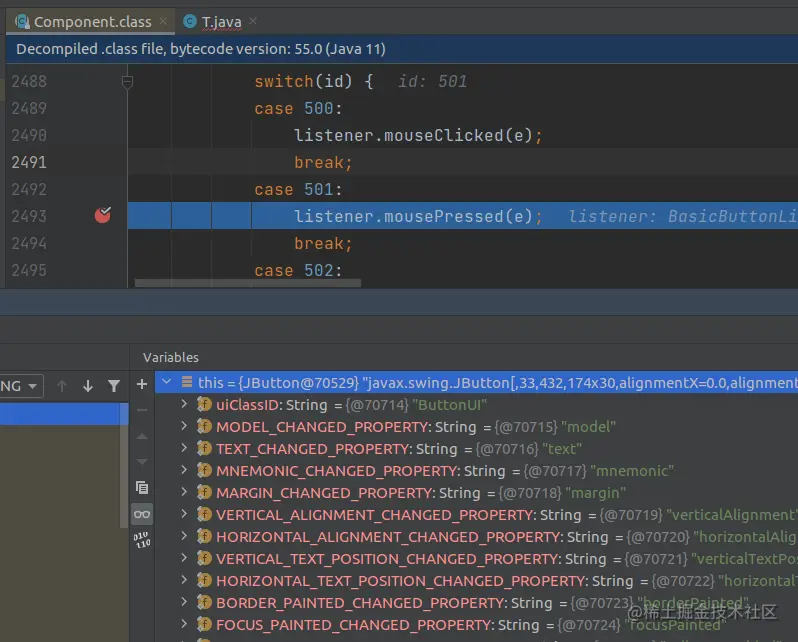Expand MARGIN_CHANGED_PROPERTY field
798x642 pixels.
(184, 492)
